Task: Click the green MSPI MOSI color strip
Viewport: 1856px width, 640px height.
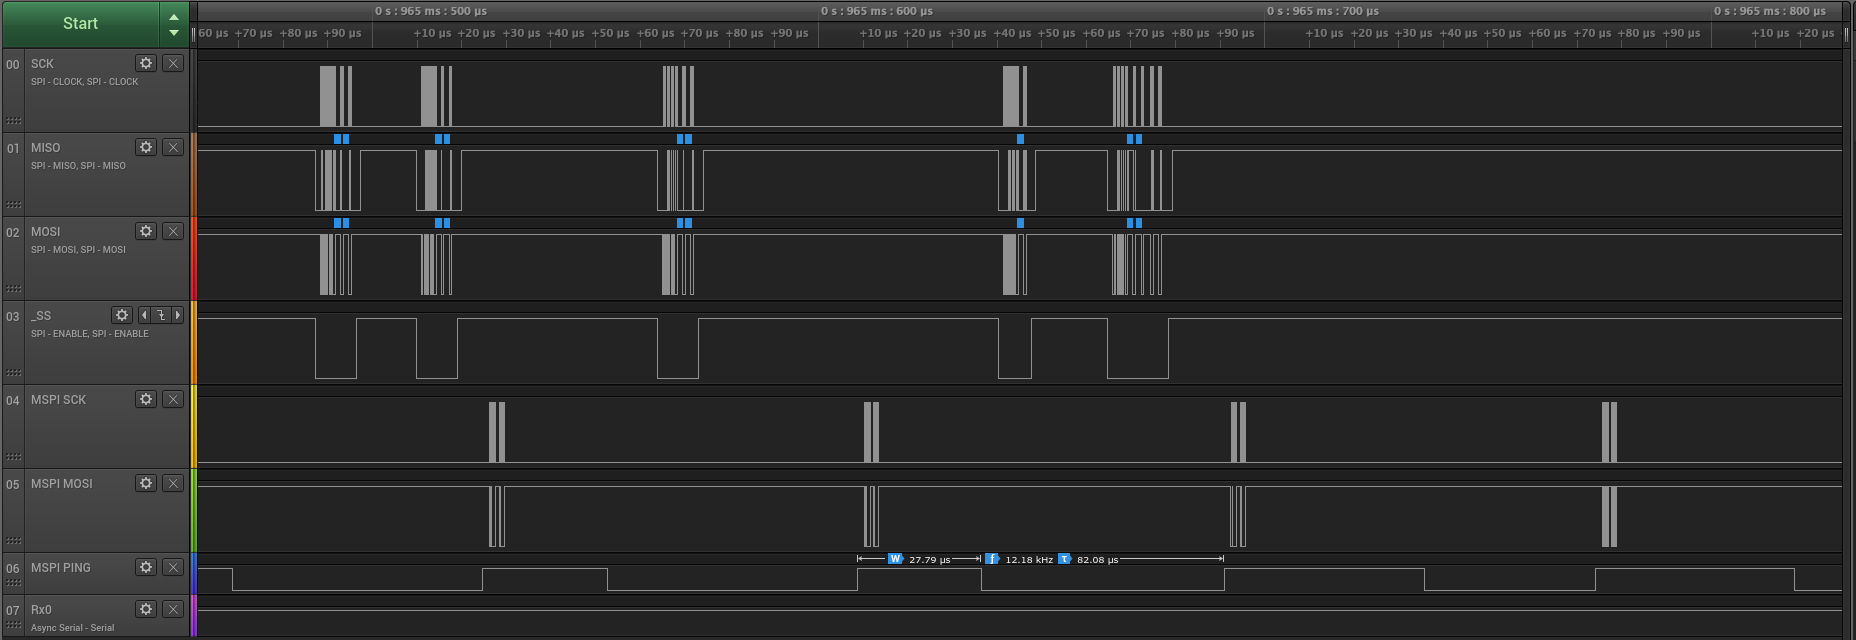Action: click(x=194, y=510)
